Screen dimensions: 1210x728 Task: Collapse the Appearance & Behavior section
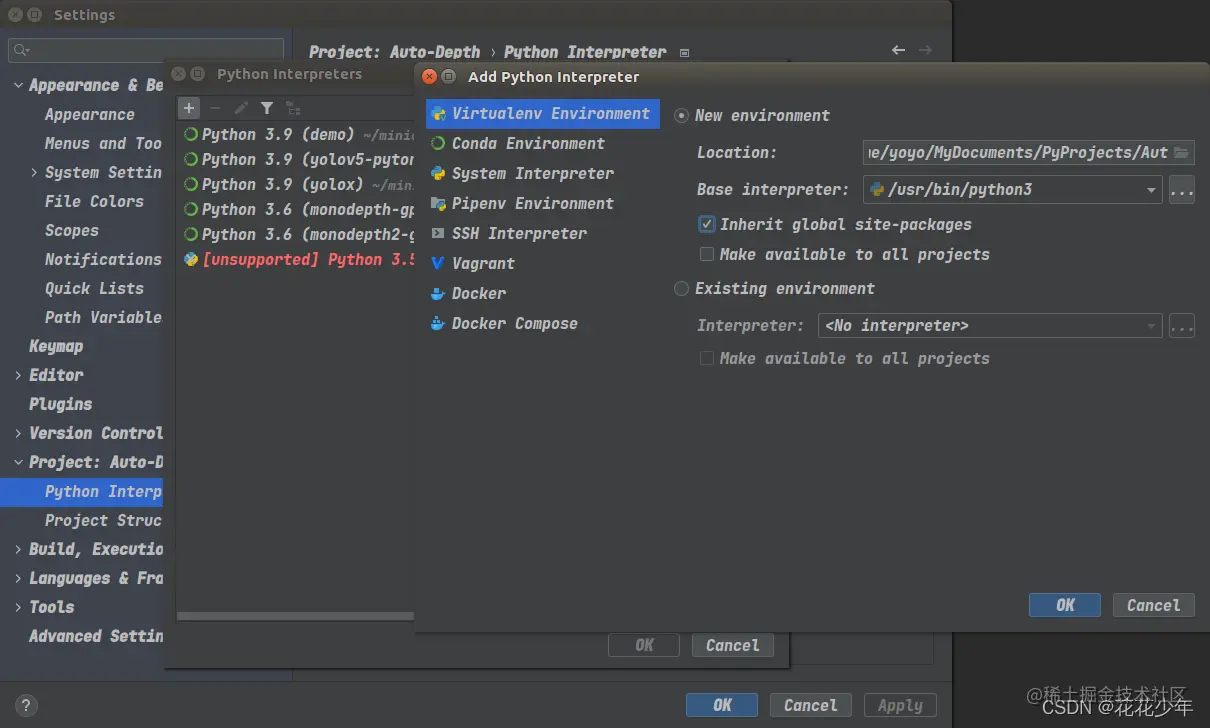coord(18,85)
